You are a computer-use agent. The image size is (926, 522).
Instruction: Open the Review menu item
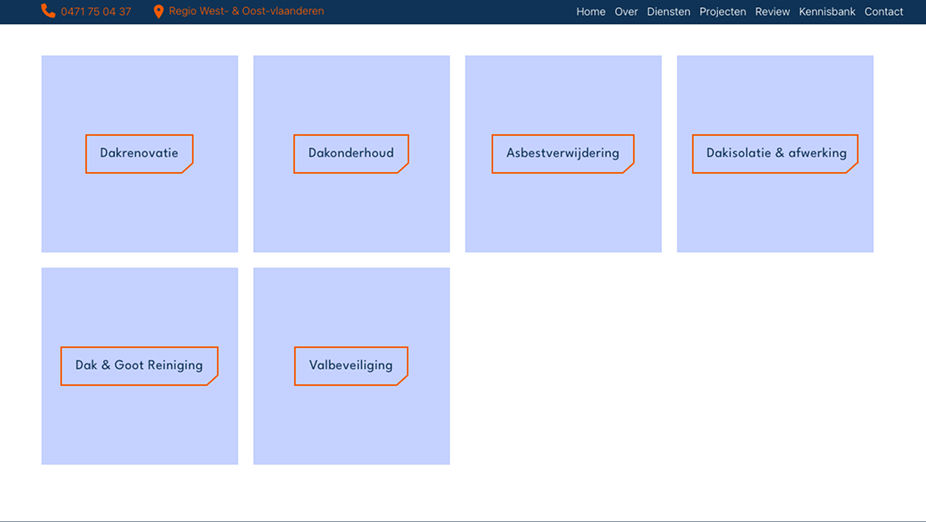(x=772, y=12)
